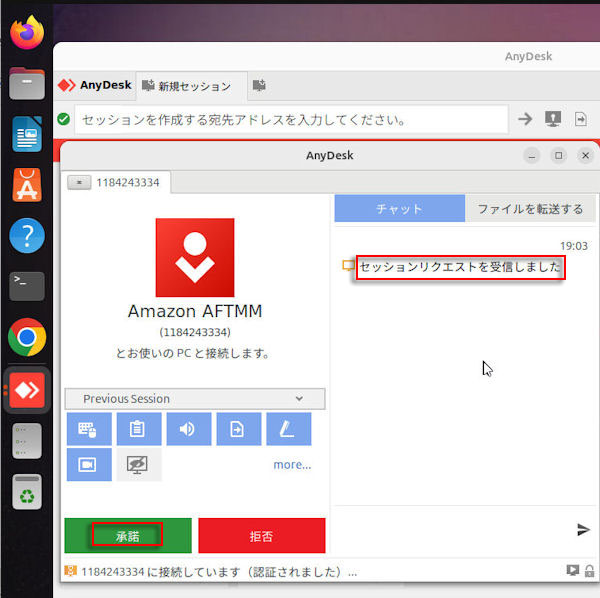
Task: Open the Previous Session profile dropdown
Action: [x=195, y=399]
